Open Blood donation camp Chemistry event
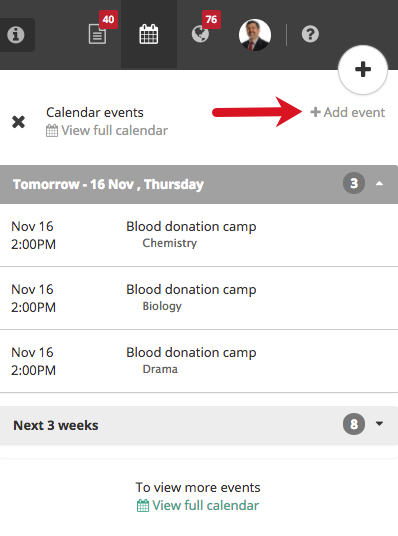The height and width of the screenshot is (536, 398). pyautogui.click(x=199, y=235)
